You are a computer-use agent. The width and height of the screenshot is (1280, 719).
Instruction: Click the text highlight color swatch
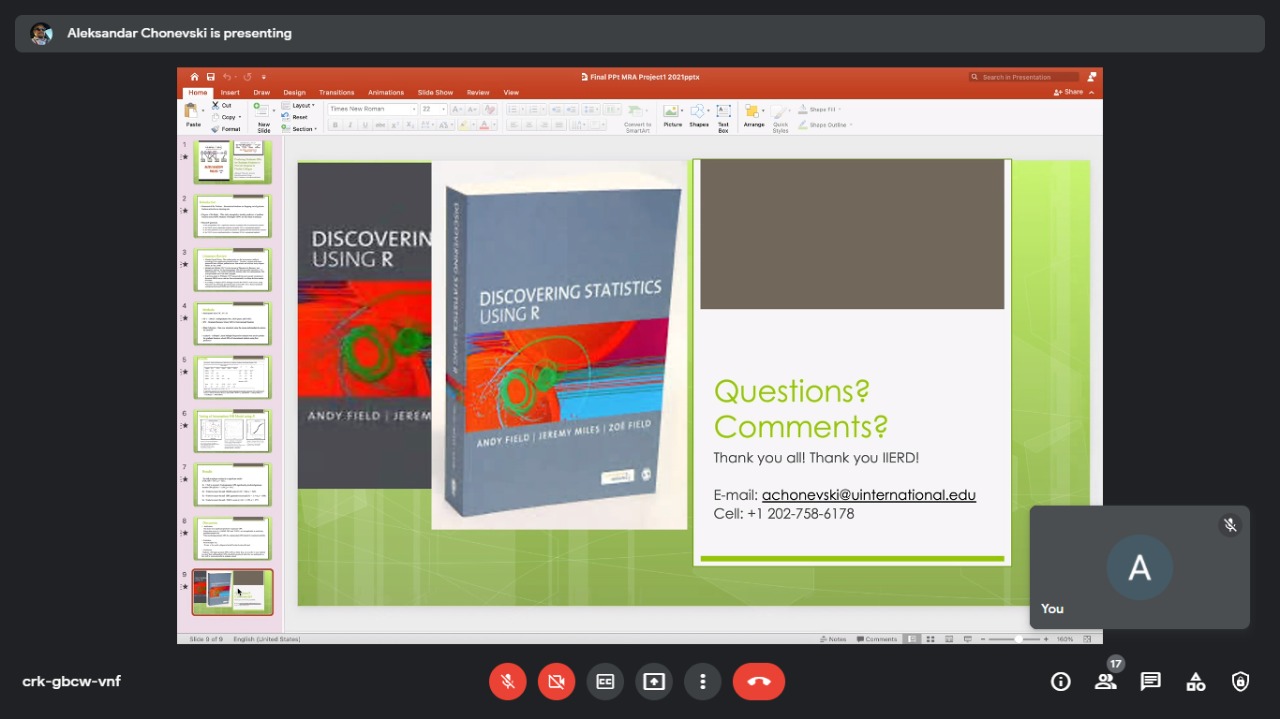(x=462, y=125)
